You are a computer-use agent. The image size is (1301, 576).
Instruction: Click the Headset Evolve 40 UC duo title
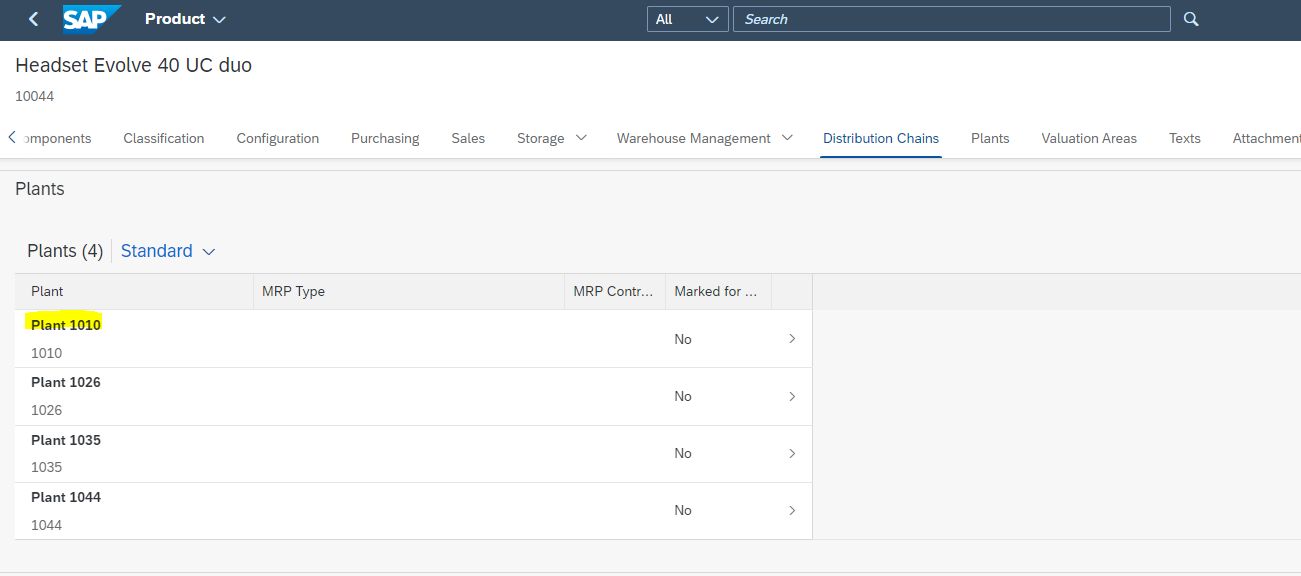pos(134,65)
